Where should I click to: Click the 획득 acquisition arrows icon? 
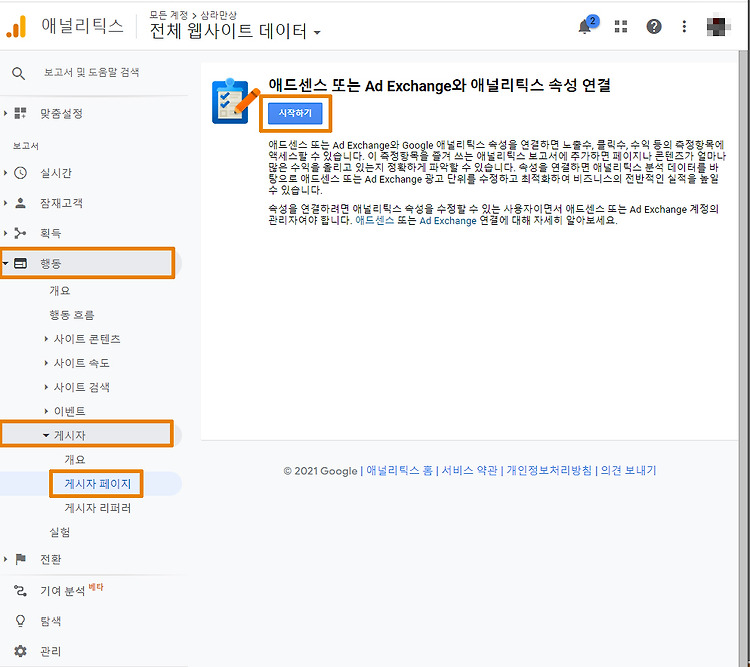click(20, 233)
